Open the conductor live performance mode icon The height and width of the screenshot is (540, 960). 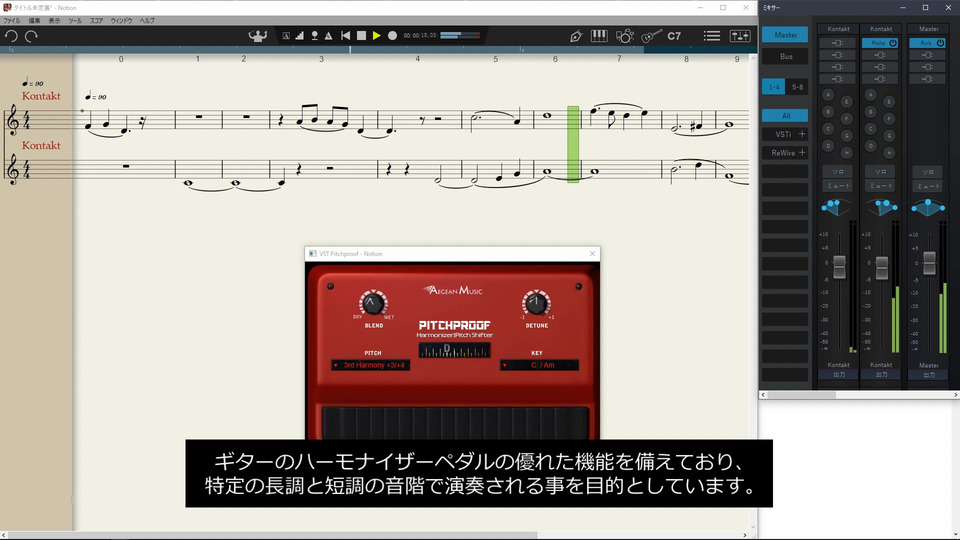coord(258,36)
